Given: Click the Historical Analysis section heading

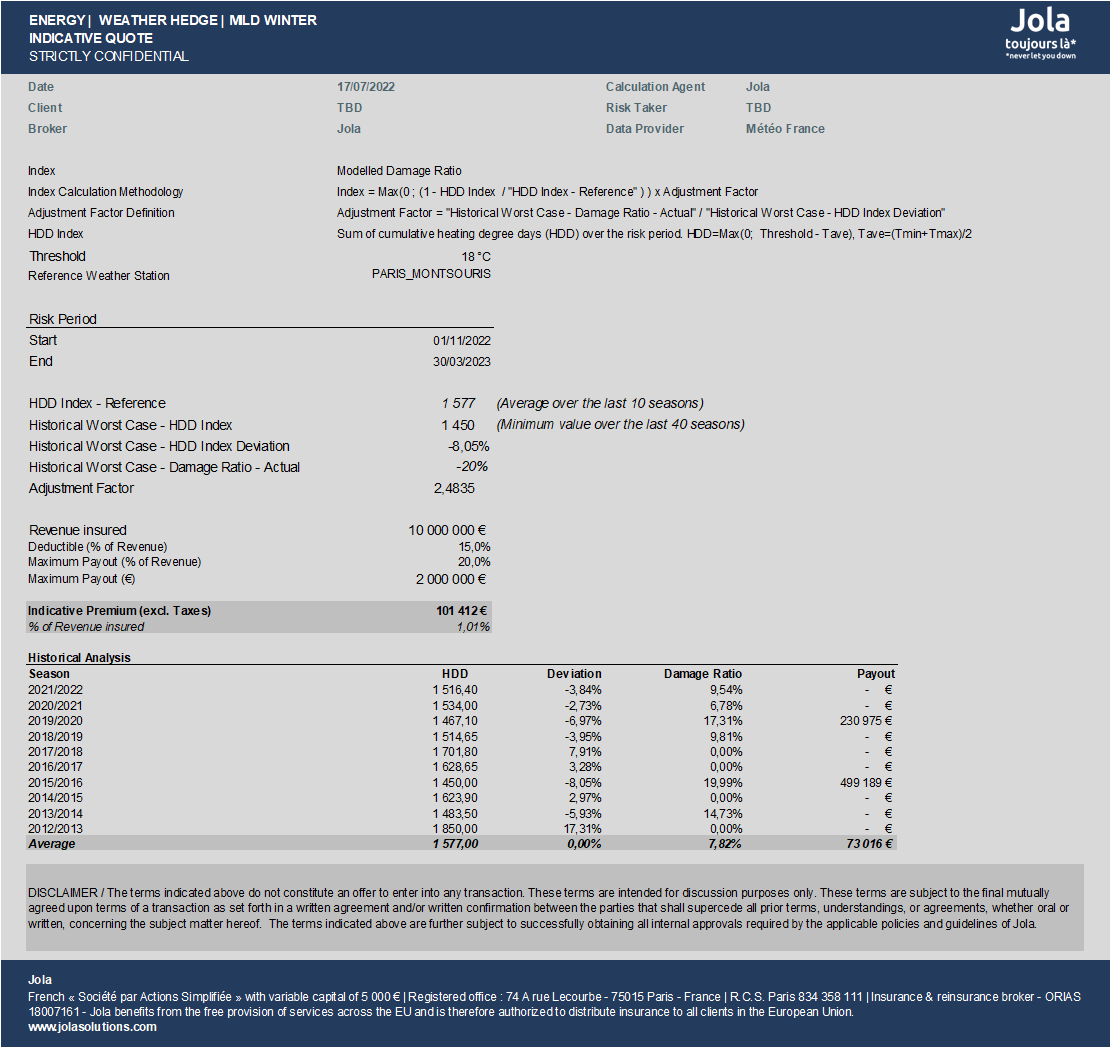Looking at the screenshot, I should [79, 658].
